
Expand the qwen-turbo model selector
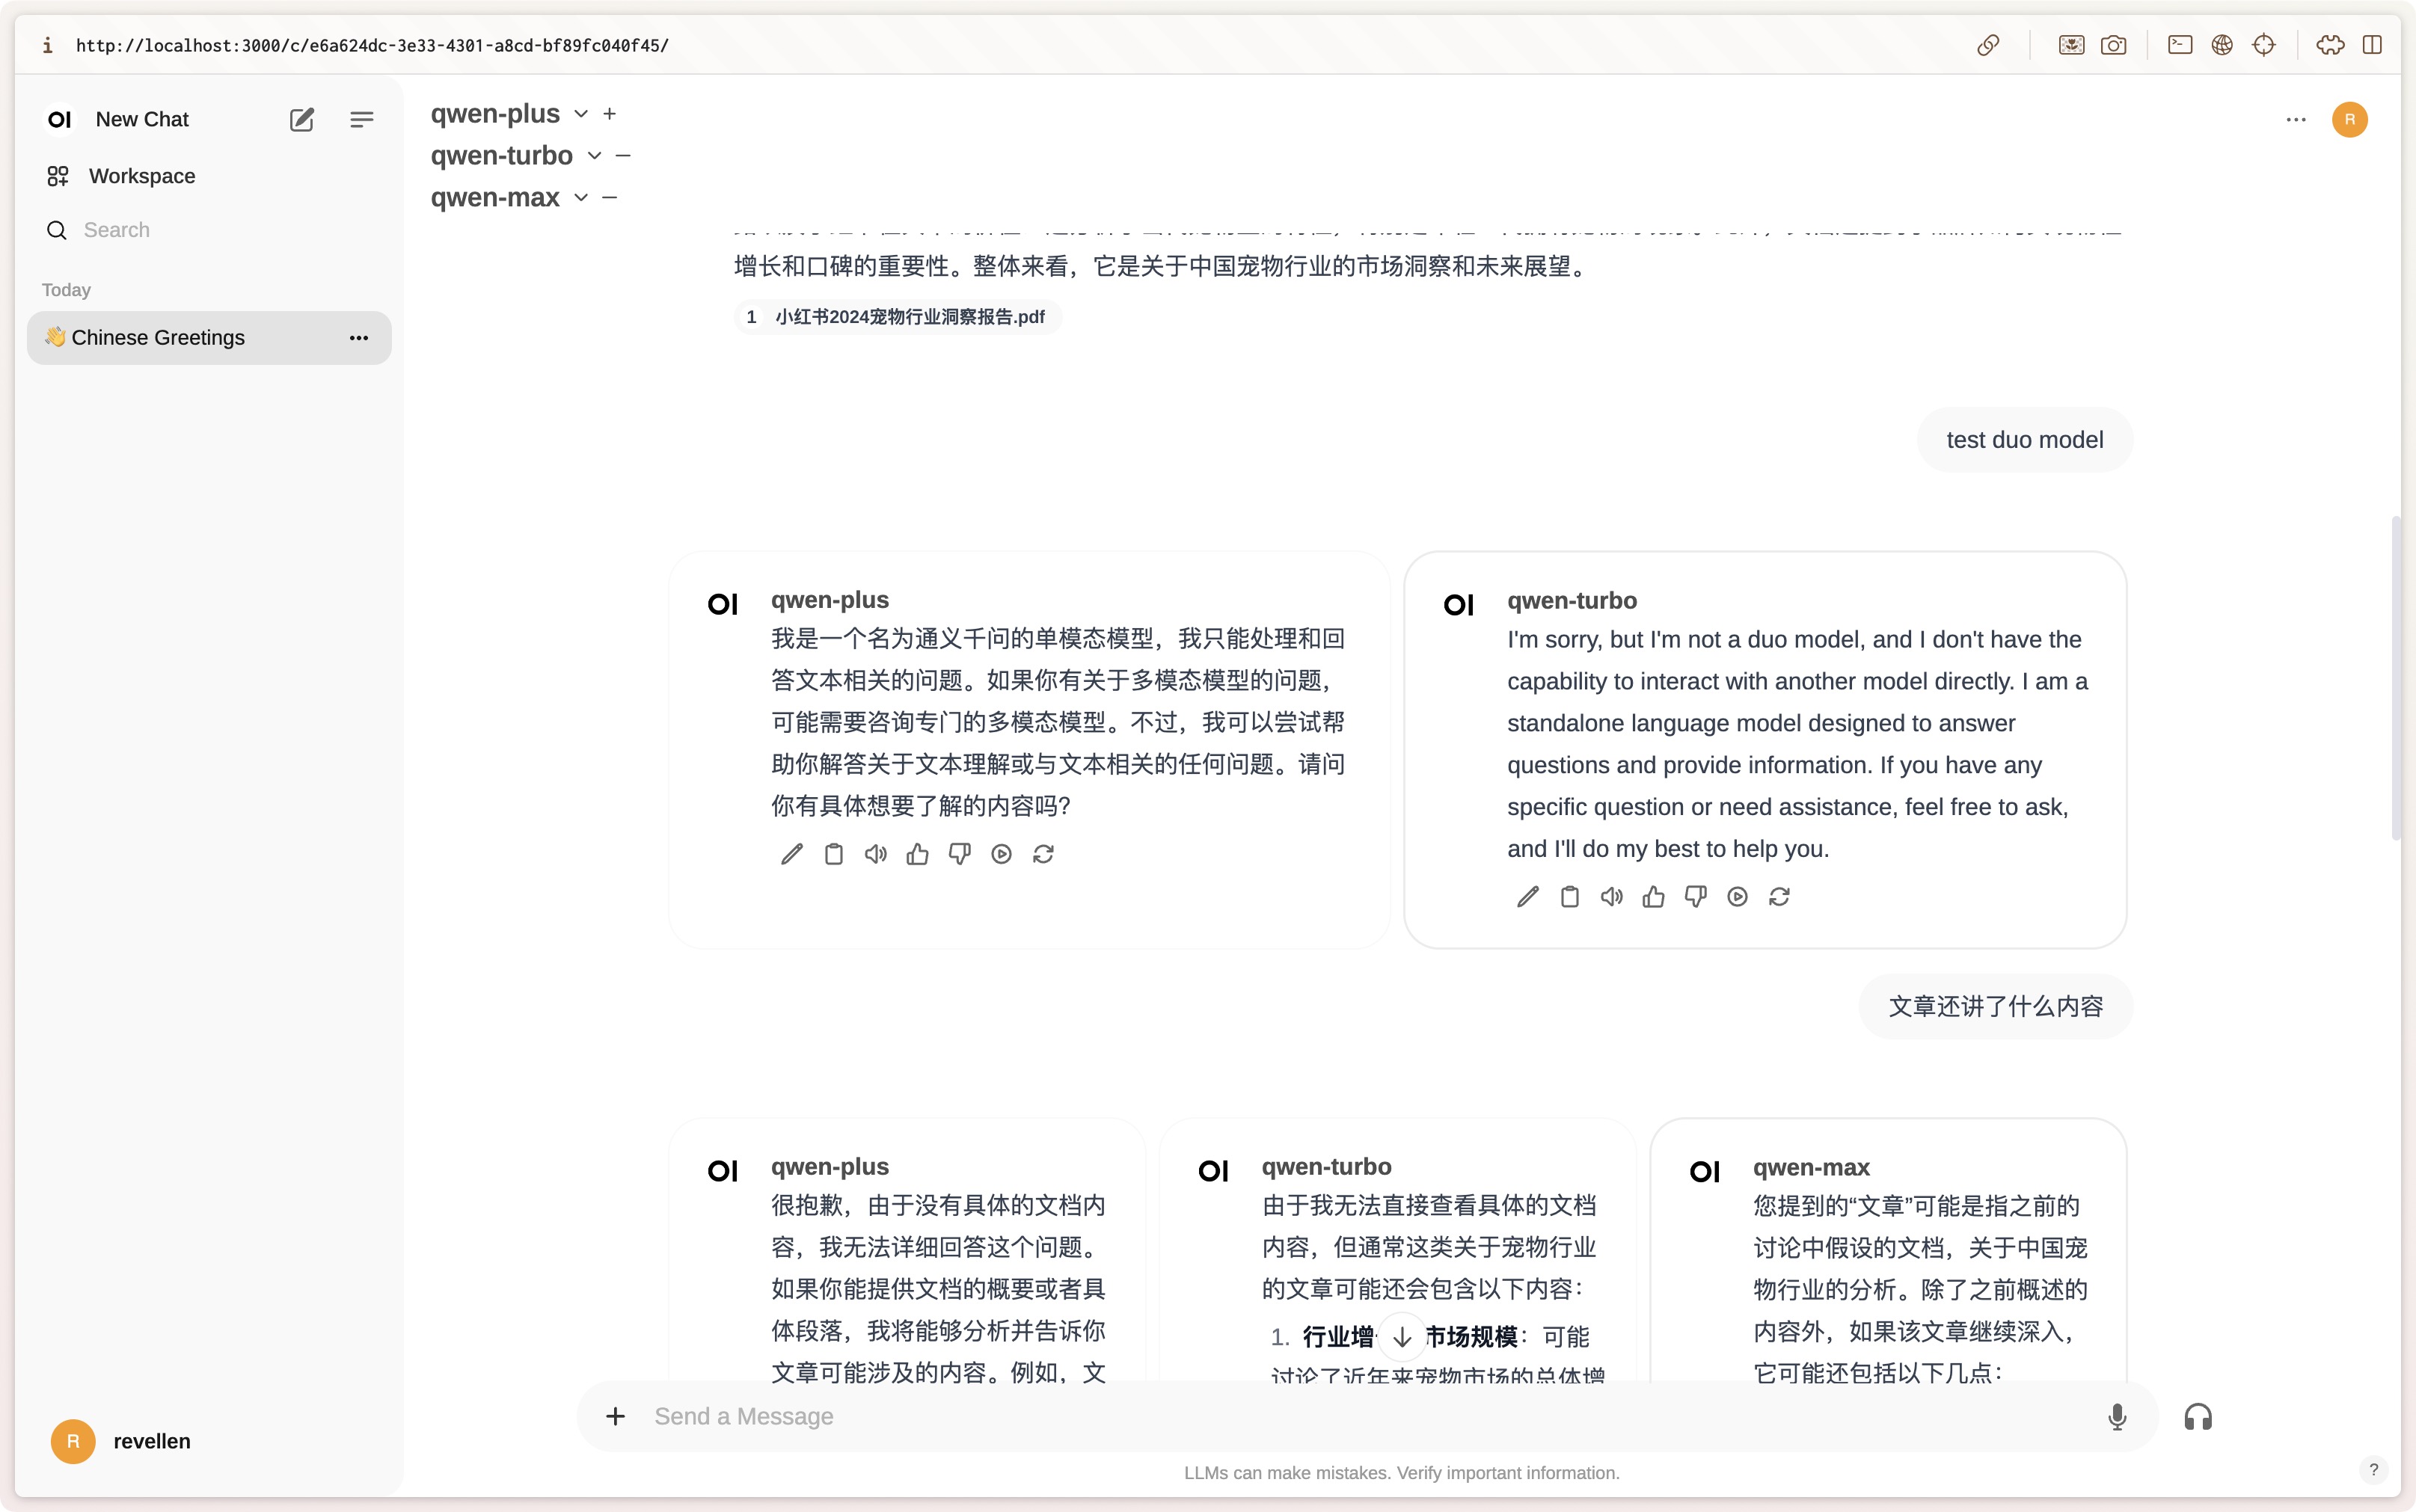pos(594,156)
